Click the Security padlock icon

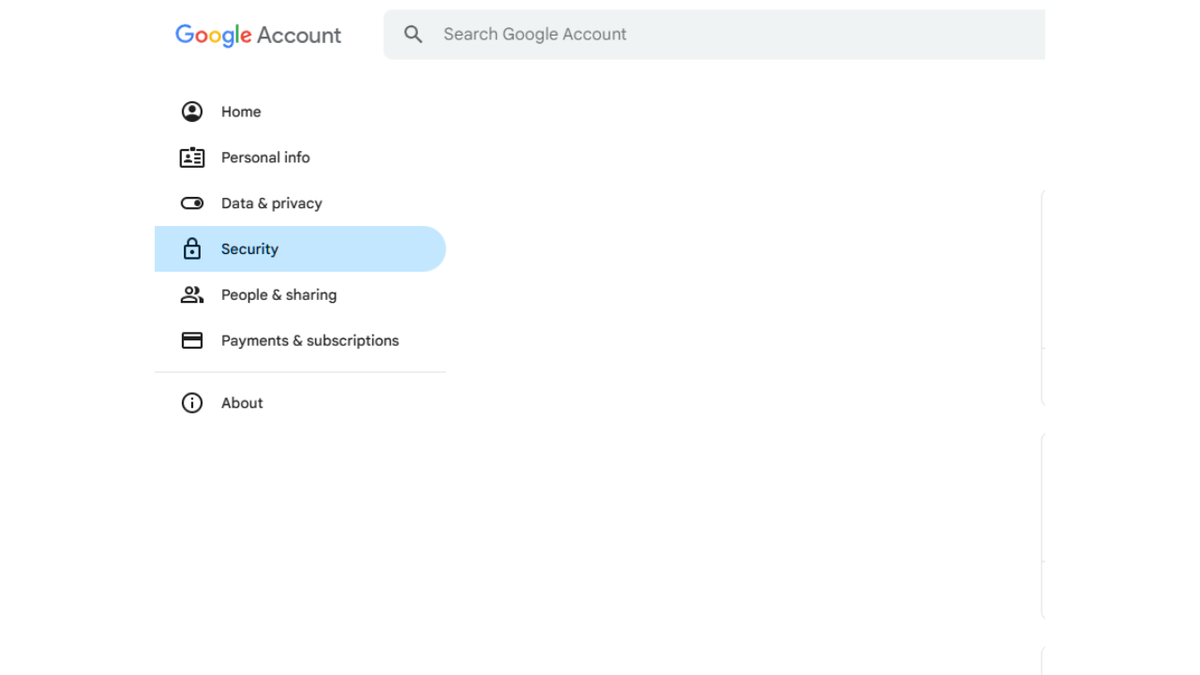(x=192, y=249)
